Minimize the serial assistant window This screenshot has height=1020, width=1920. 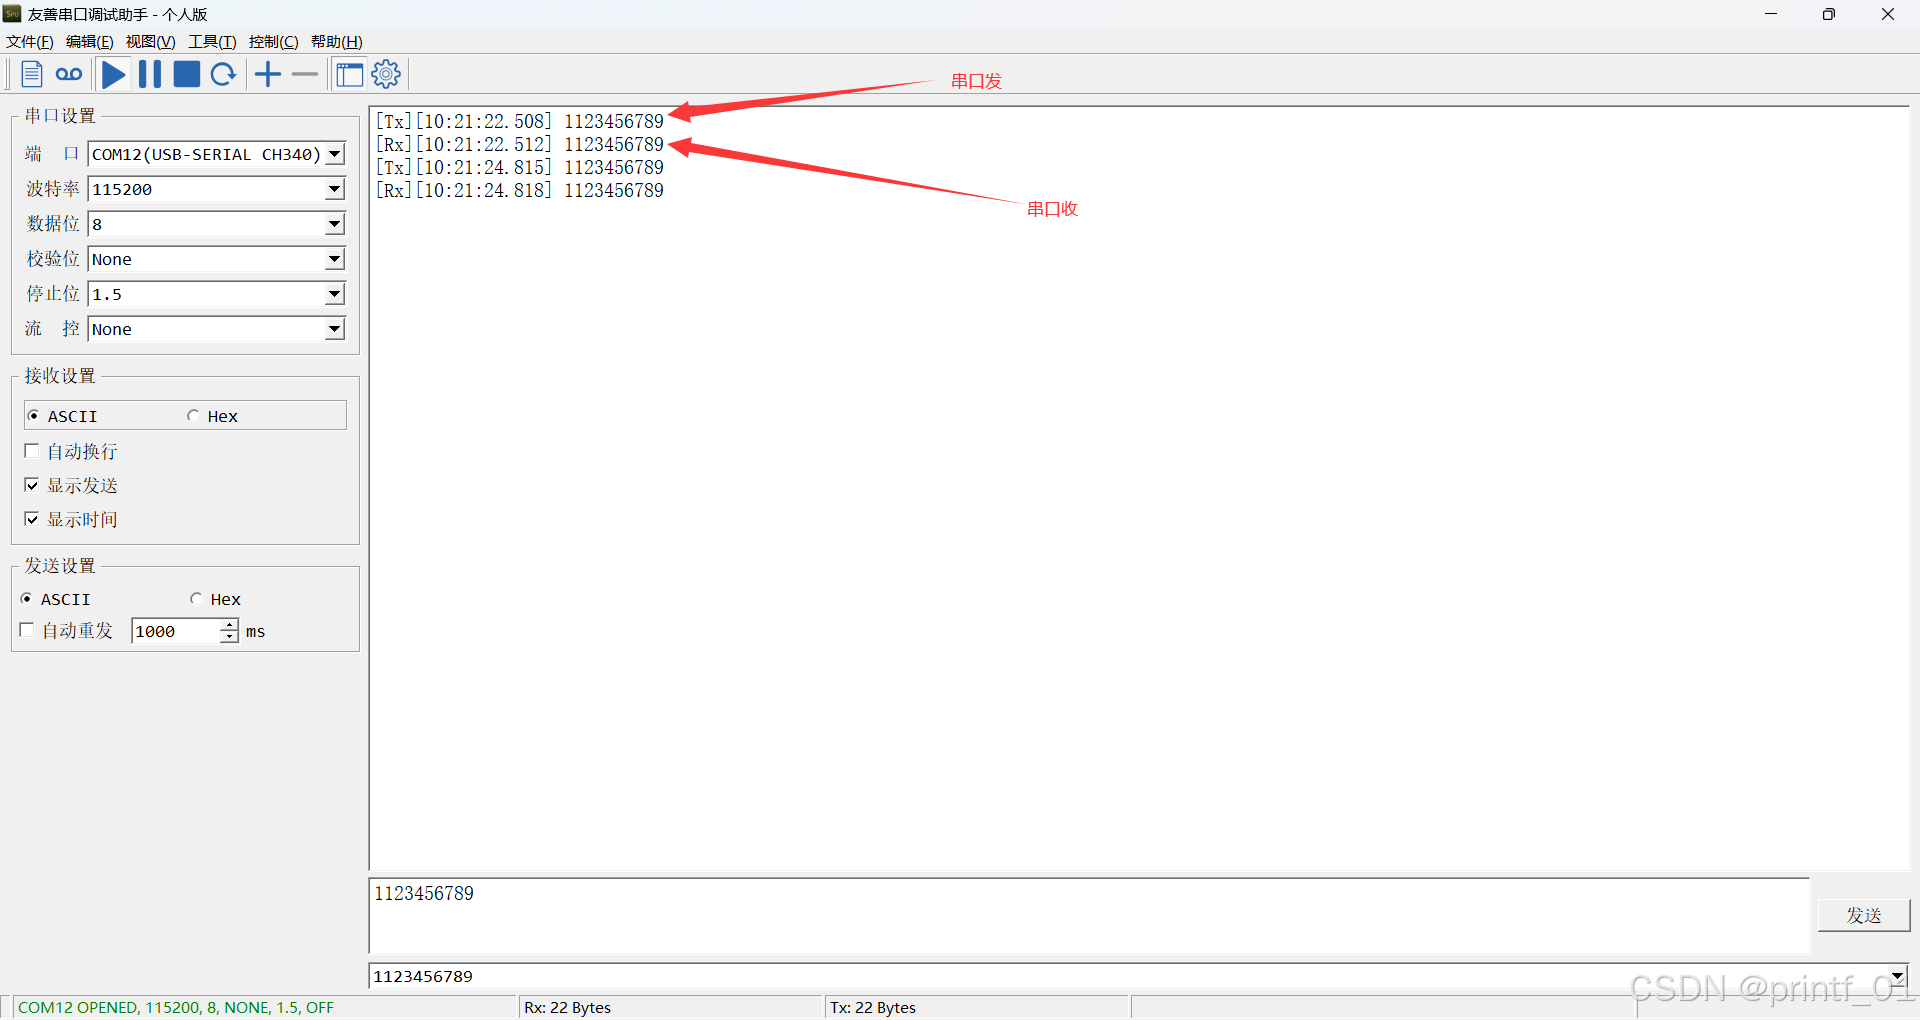point(1771,14)
